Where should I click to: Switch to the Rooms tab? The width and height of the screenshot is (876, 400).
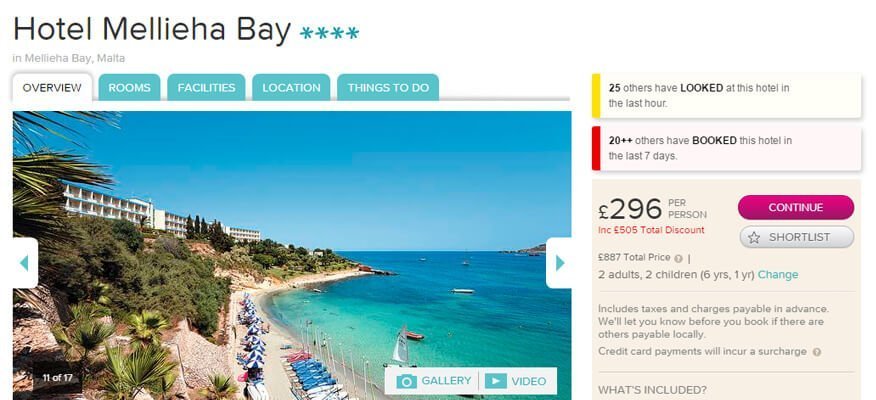click(x=130, y=88)
